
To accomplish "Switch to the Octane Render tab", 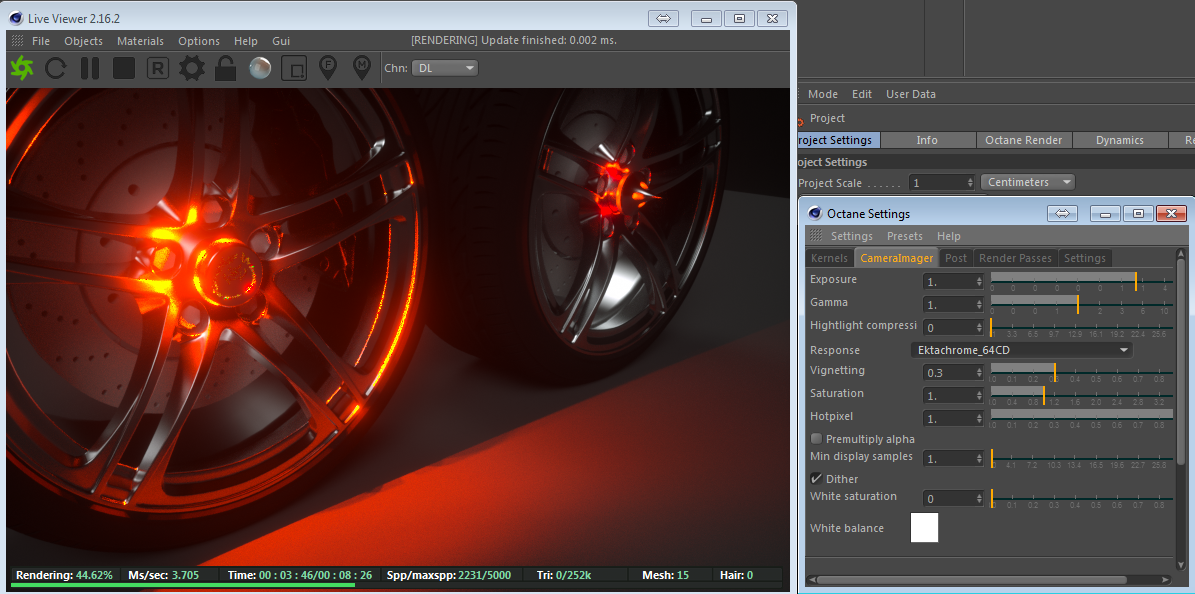I will (1024, 140).
